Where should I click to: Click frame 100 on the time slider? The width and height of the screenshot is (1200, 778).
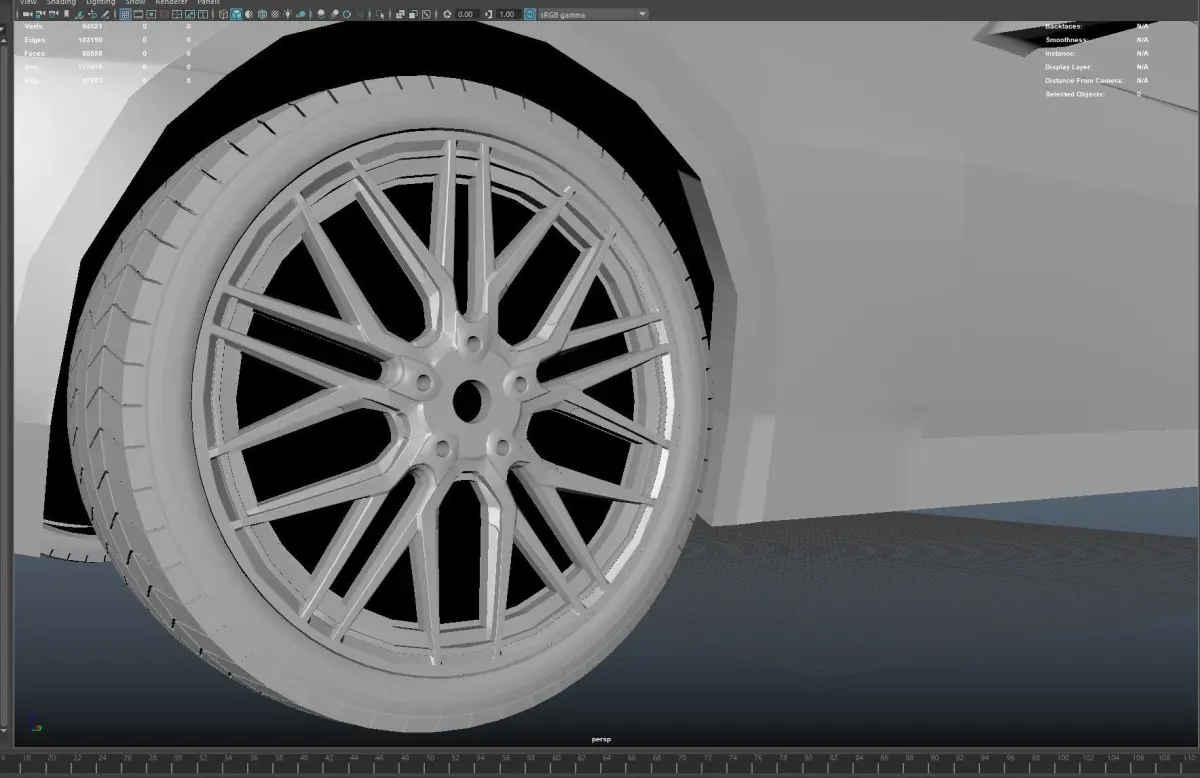(x=1063, y=758)
